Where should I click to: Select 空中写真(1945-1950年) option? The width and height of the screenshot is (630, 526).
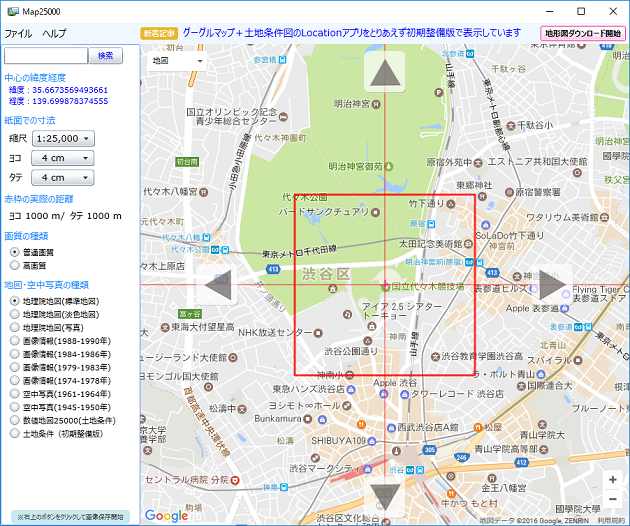click(x=15, y=407)
